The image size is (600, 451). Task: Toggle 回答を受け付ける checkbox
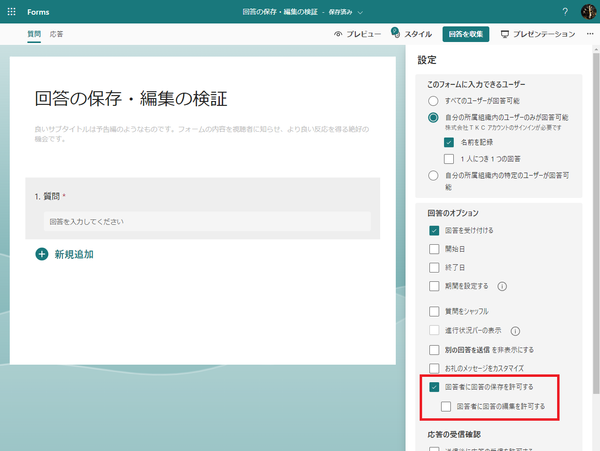[434, 230]
